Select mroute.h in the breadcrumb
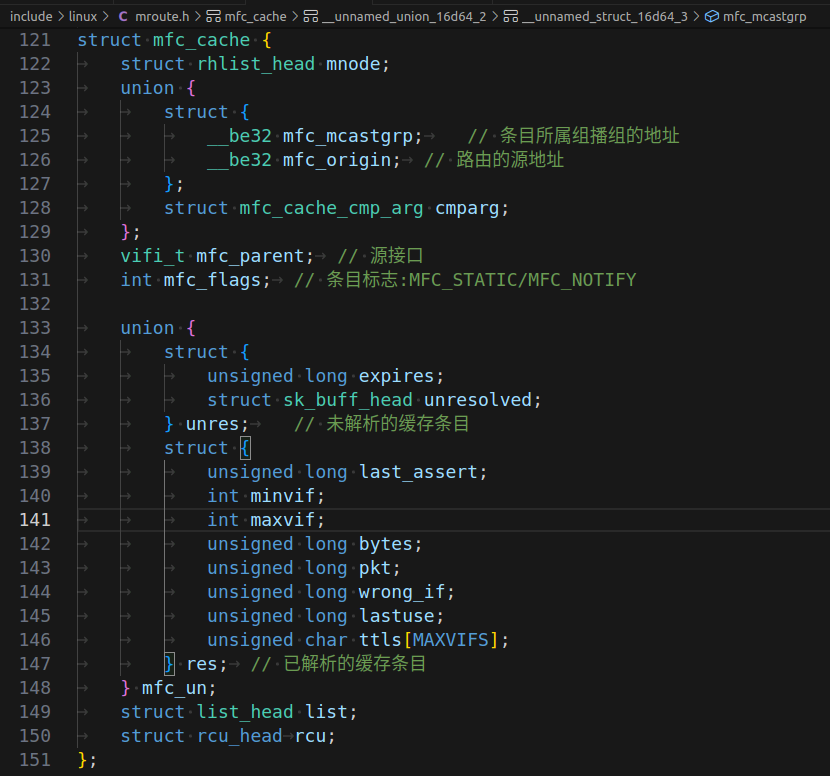The height and width of the screenshot is (776, 830). 162,16
